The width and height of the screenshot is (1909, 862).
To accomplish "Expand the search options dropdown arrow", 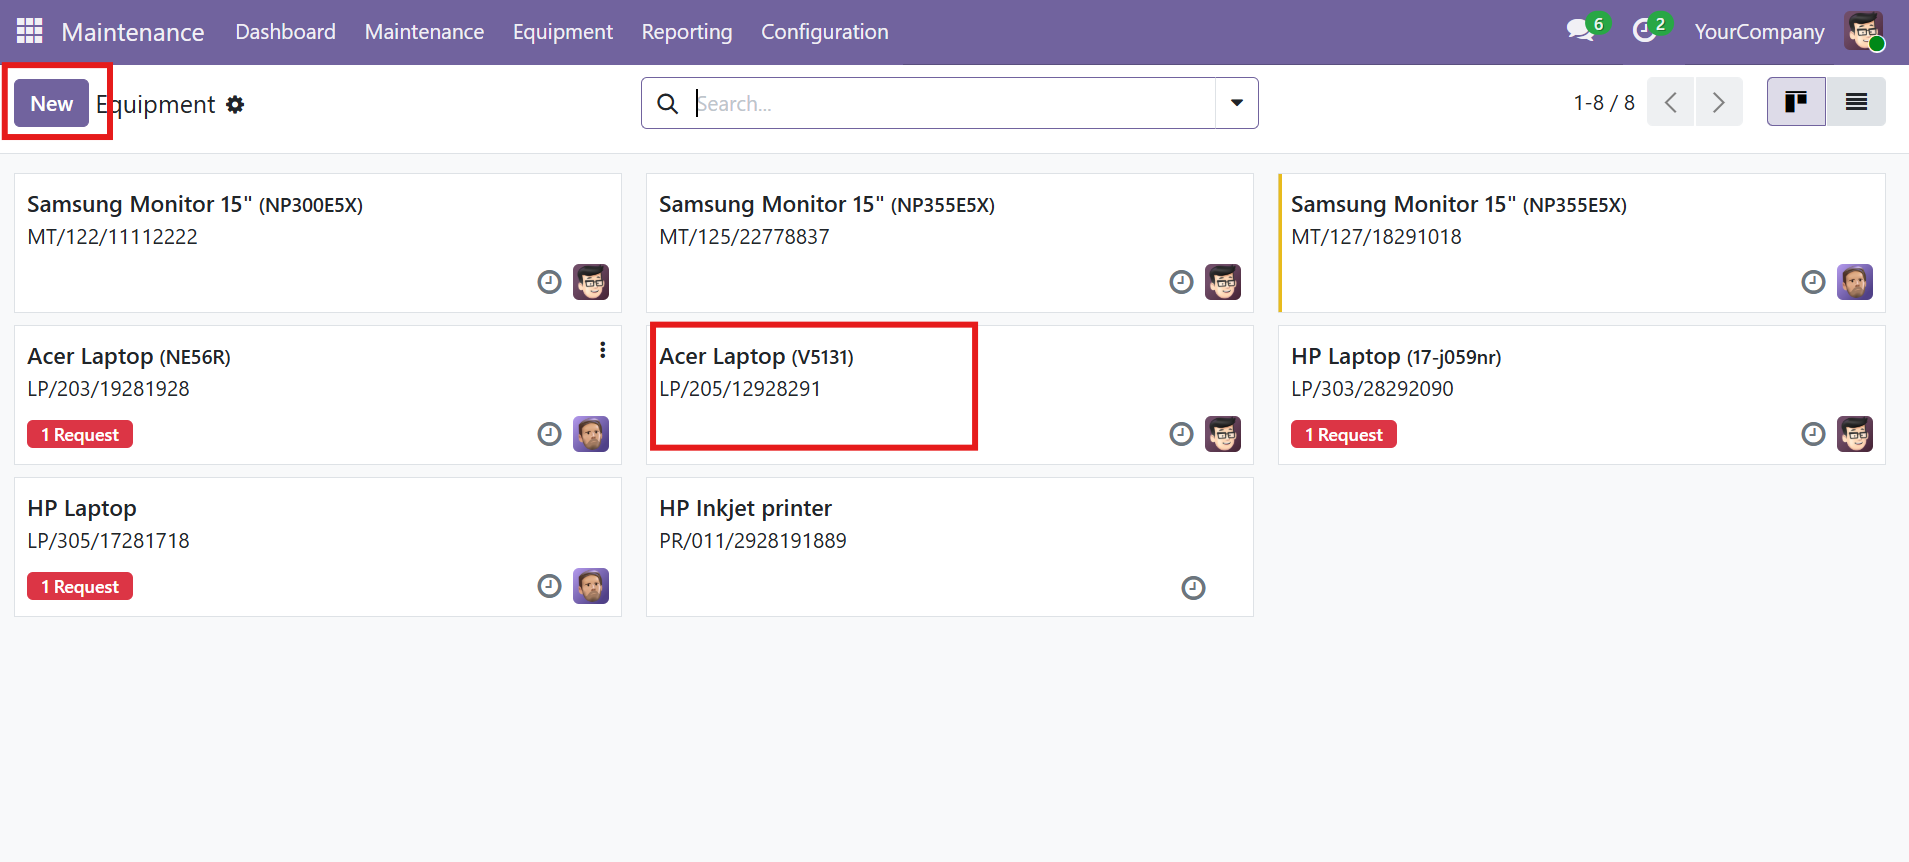I will click(x=1237, y=103).
